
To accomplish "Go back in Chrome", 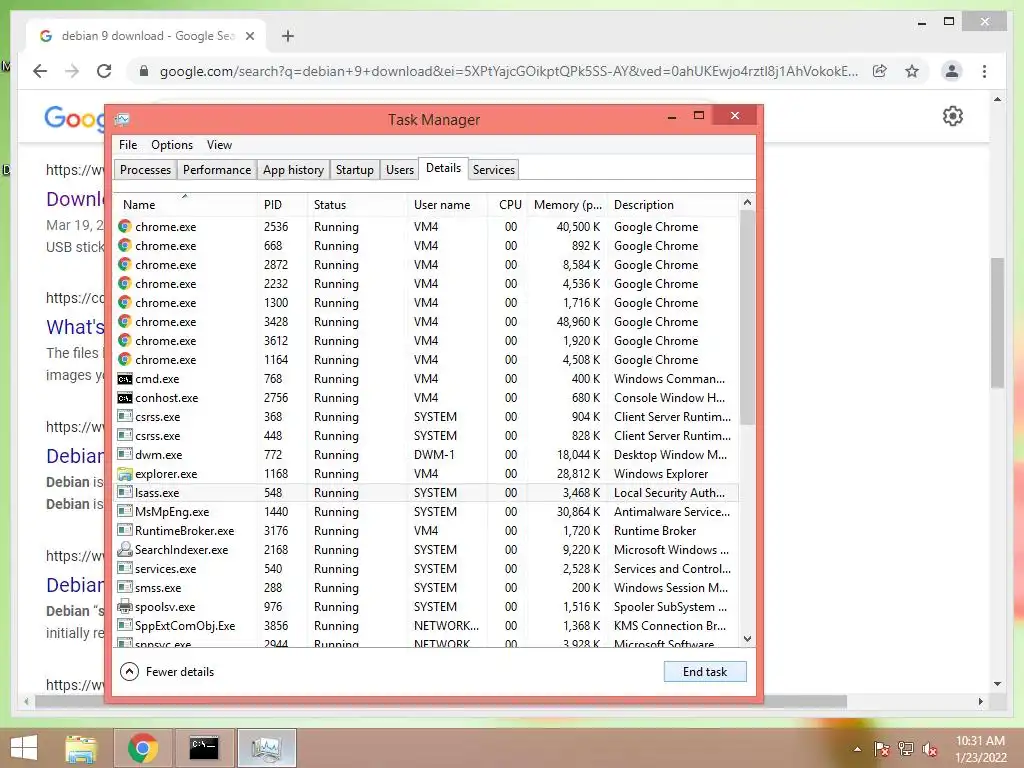I will coord(40,71).
